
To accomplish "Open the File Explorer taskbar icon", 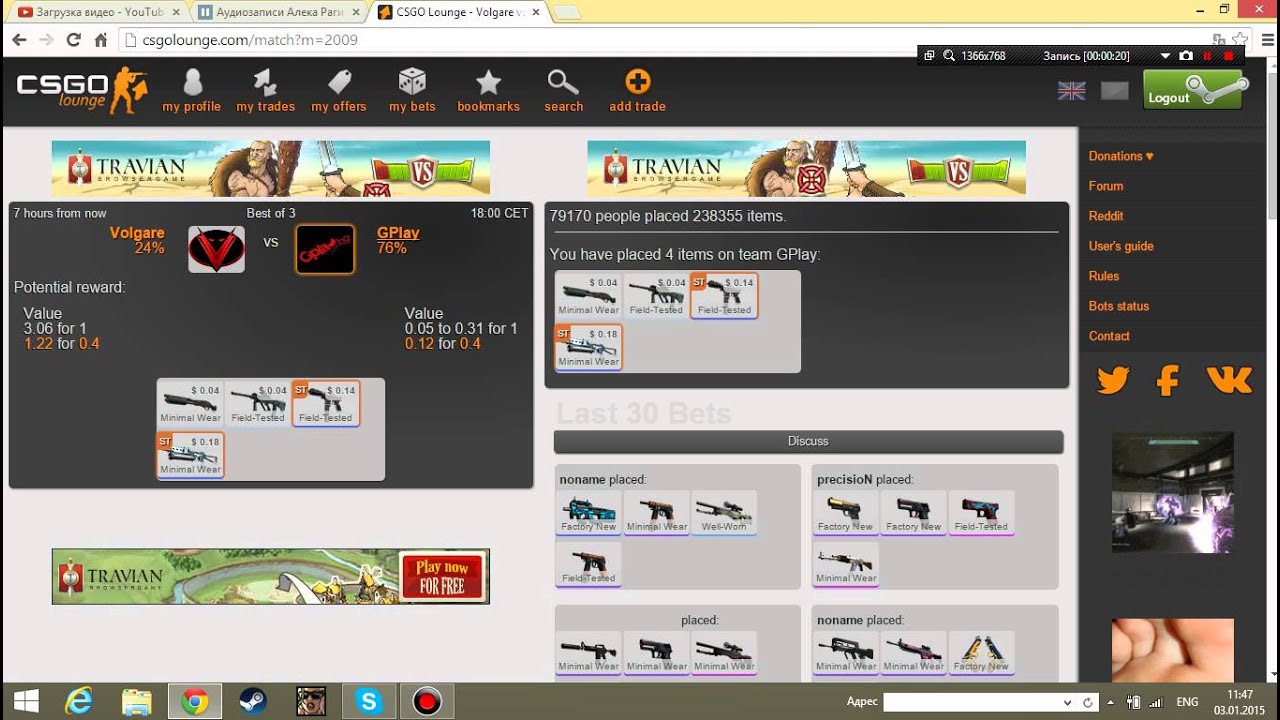I will (x=137, y=702).
